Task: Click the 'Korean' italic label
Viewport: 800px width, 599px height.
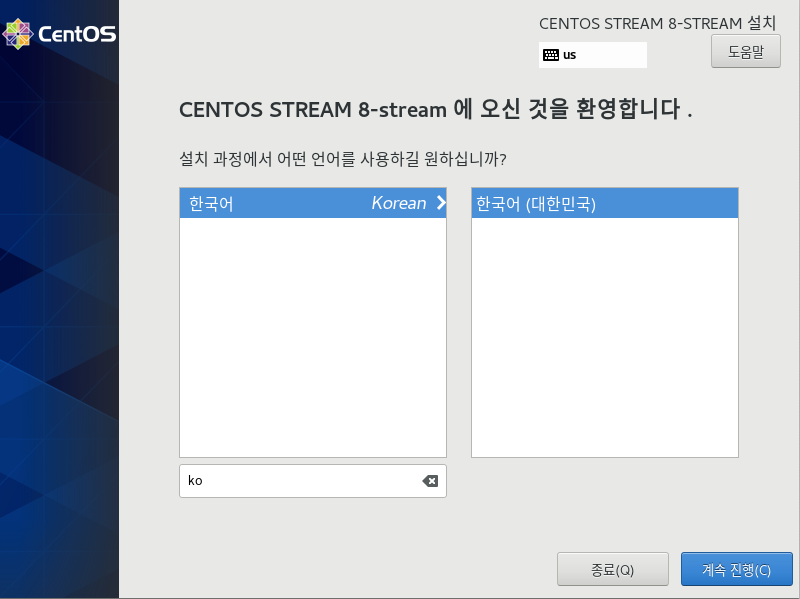Action: [x=398, y=203]
